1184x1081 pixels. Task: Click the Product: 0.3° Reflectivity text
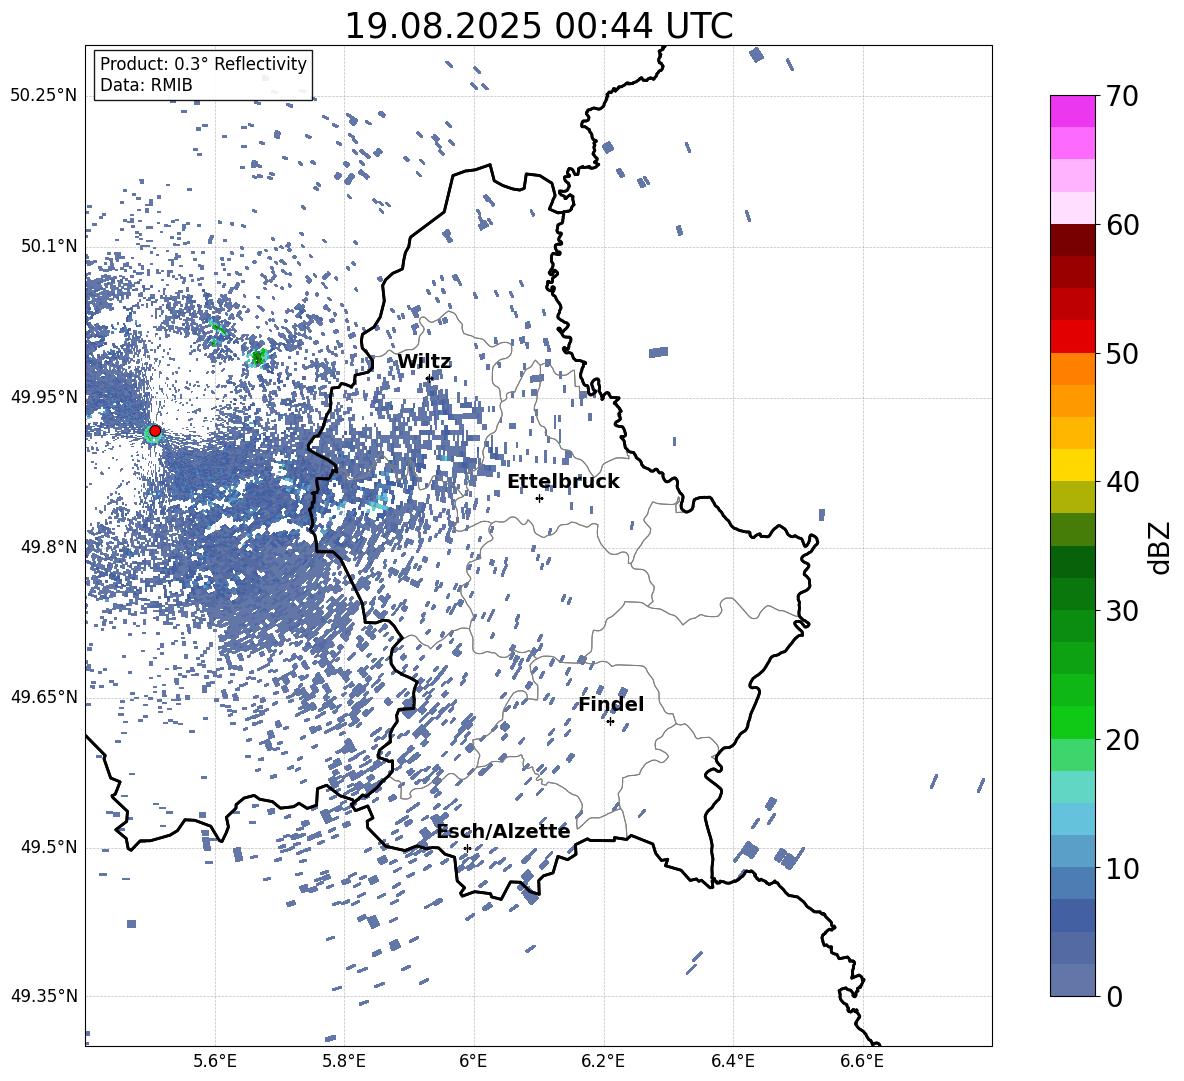[203, 64]
